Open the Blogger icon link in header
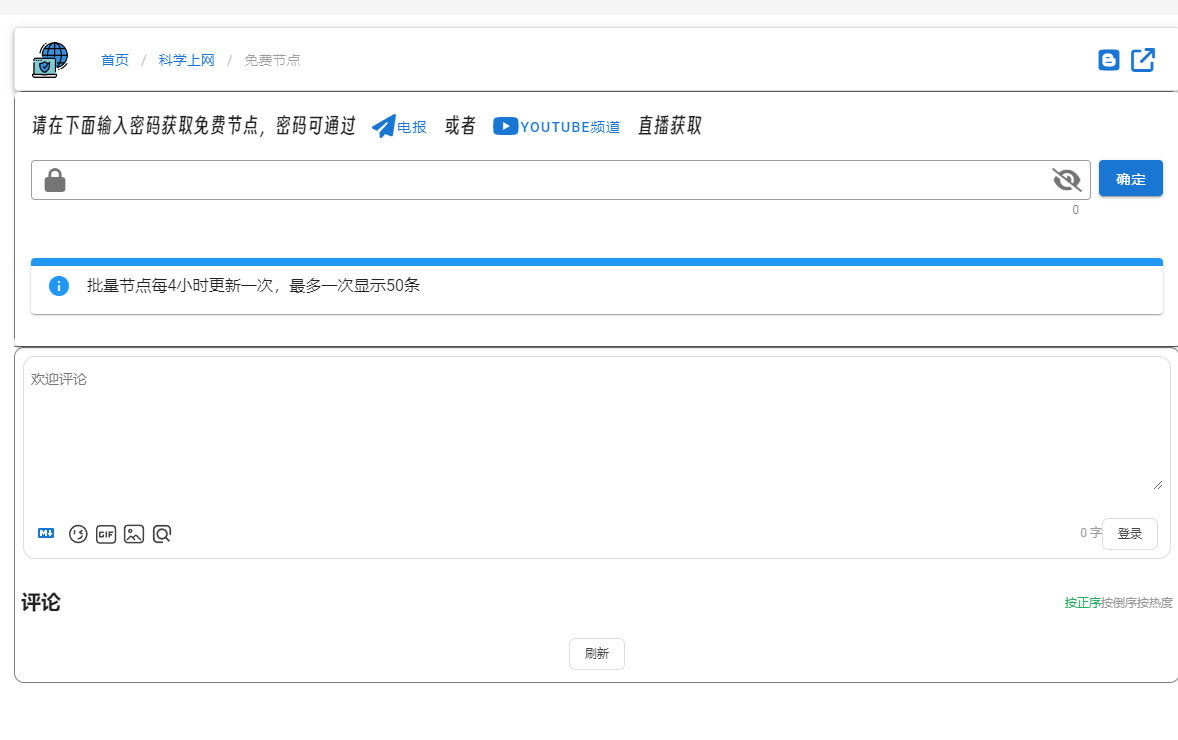This screenshot has height=740, width=1178. 1108,60
